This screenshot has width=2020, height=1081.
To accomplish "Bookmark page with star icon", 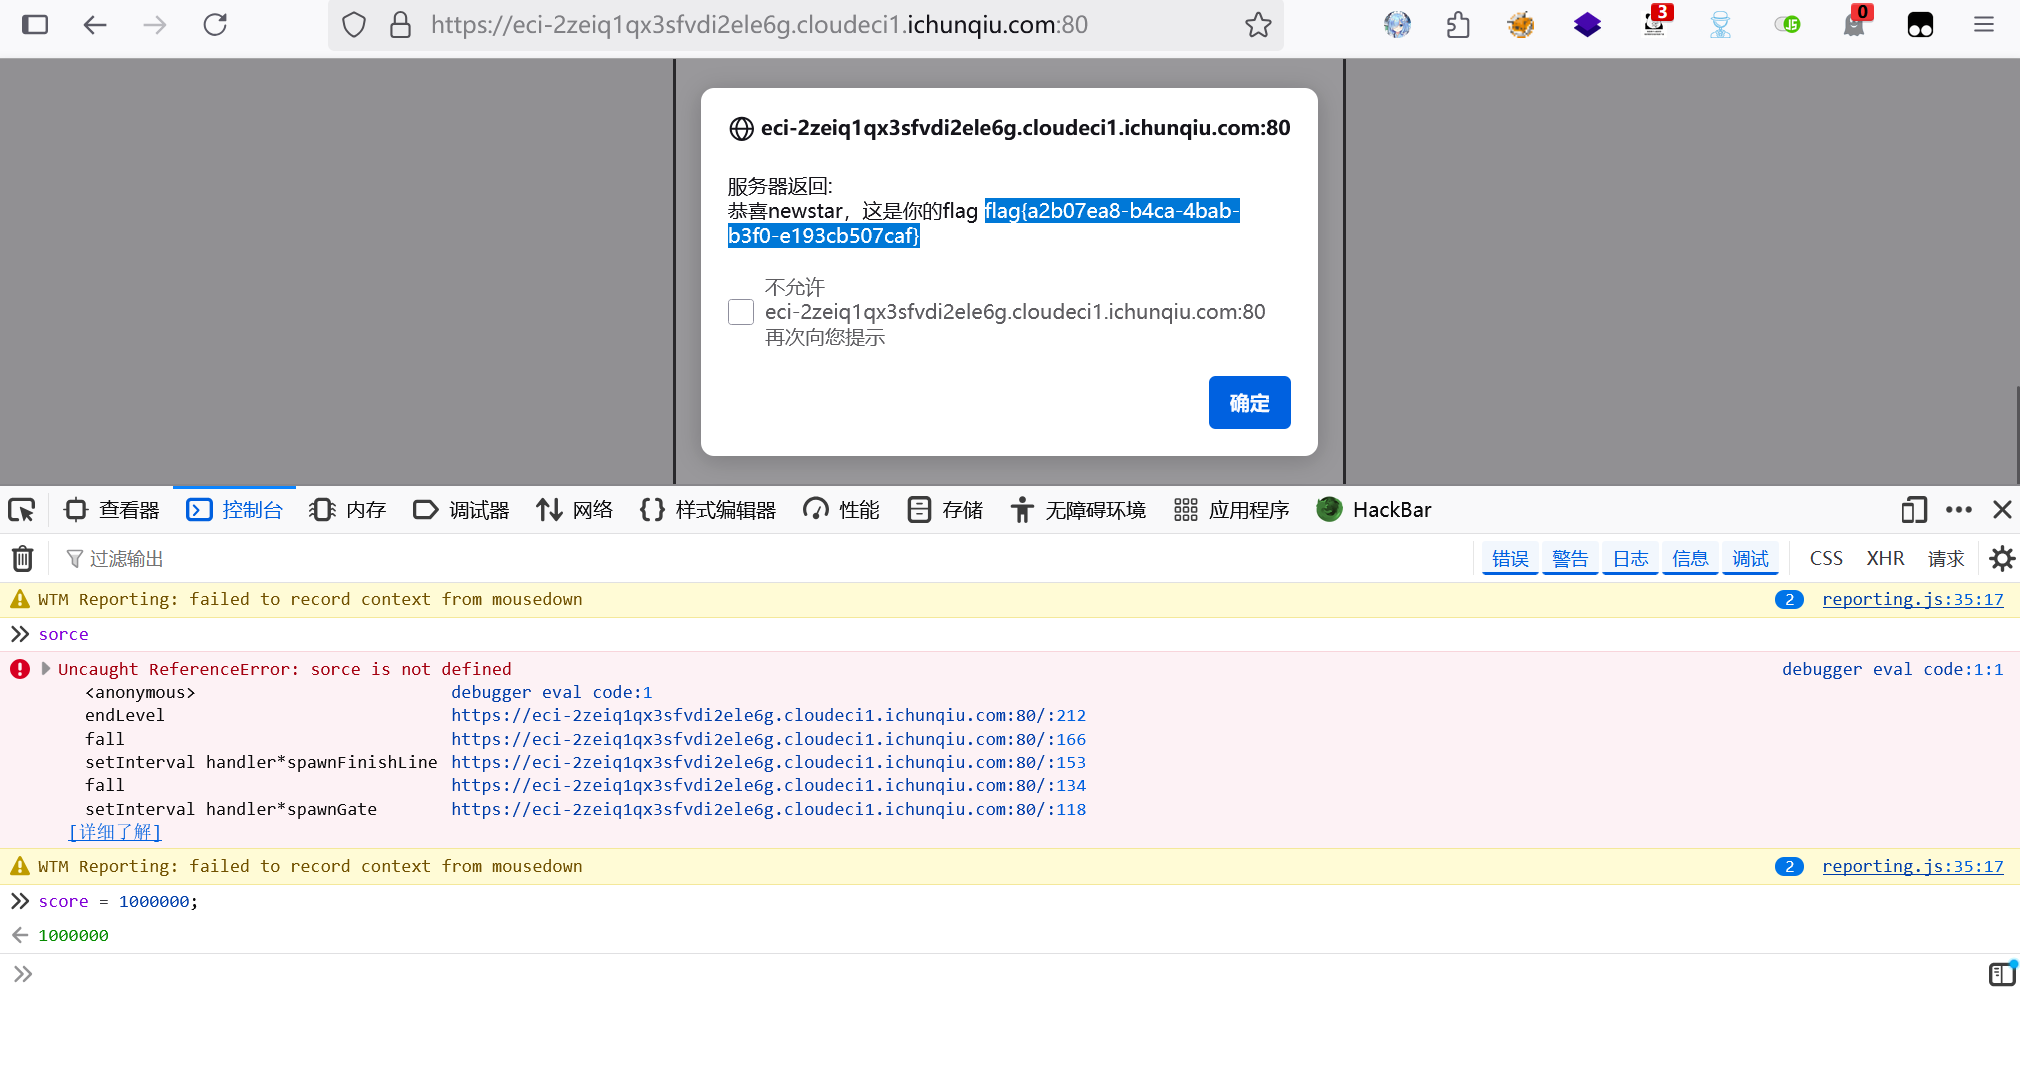I will (x=1258, y=25).
